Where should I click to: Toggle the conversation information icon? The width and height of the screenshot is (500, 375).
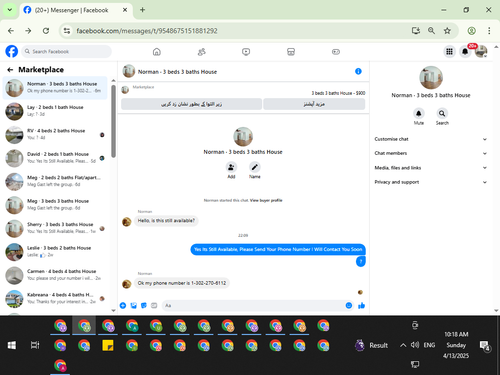pos(358,71)
